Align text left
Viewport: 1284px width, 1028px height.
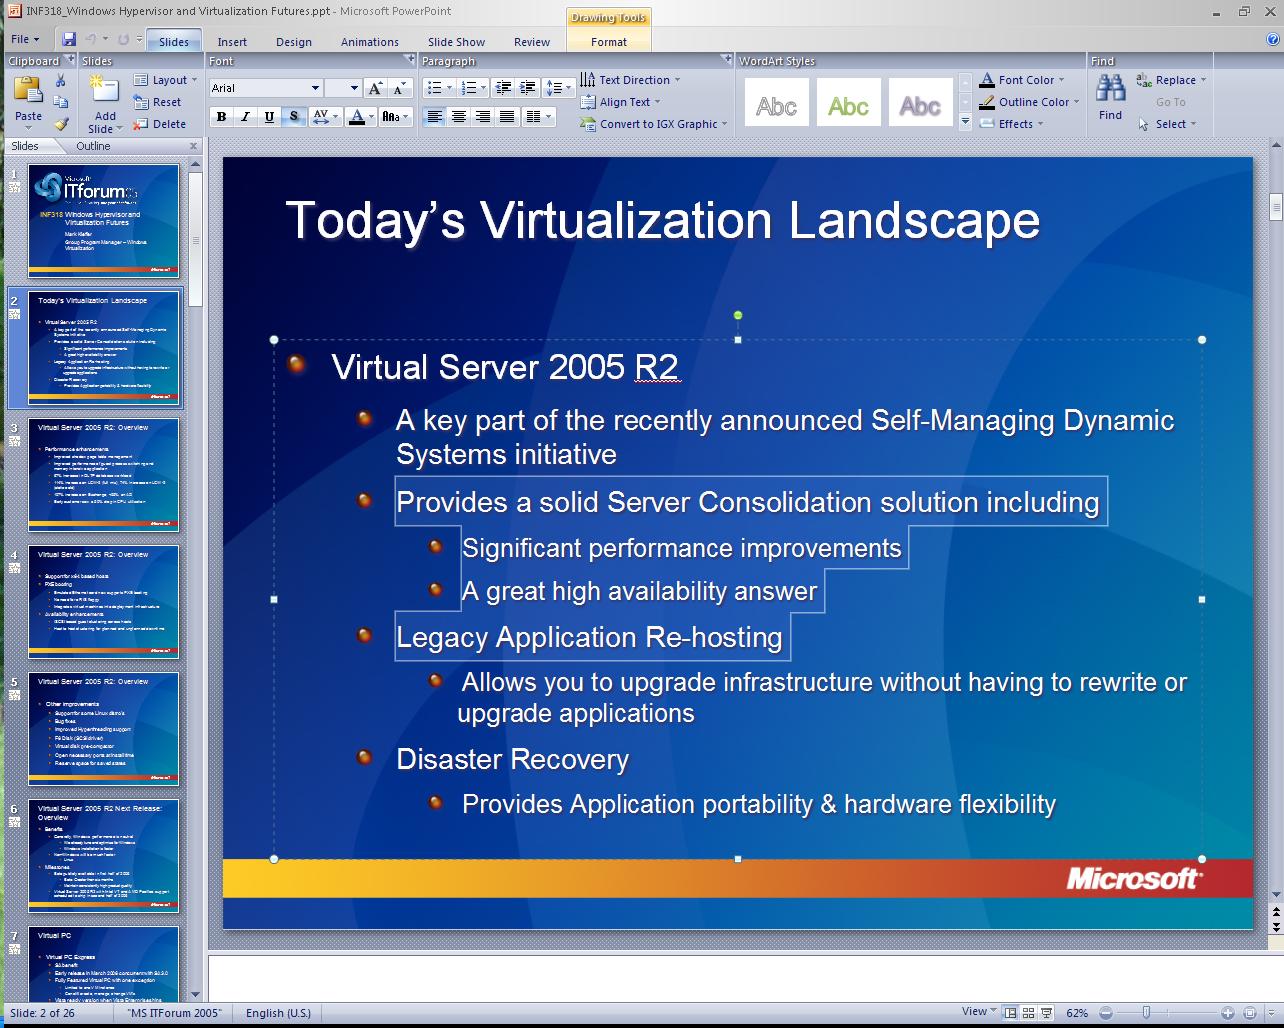(x=434, y=117)
